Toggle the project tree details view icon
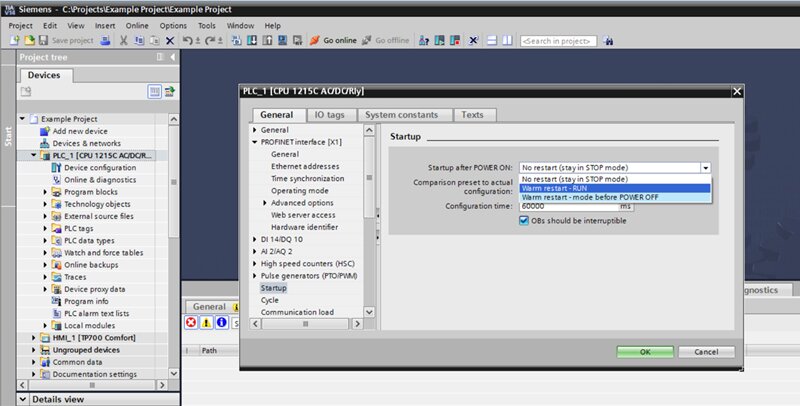800x406 pixels. (155, 91)
